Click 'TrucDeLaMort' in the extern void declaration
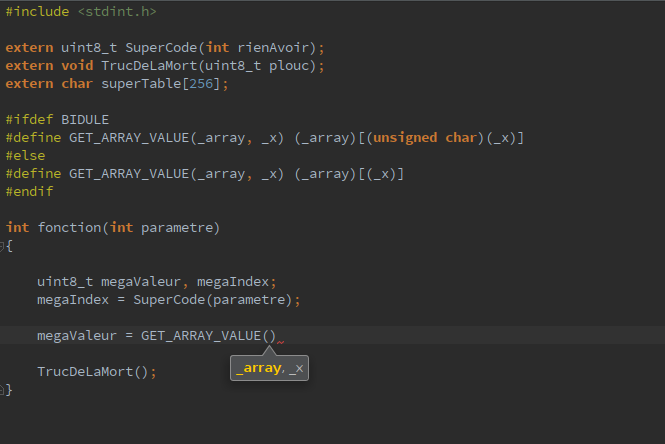The width and height of the screenshot is (665, 444). point(149,66)
